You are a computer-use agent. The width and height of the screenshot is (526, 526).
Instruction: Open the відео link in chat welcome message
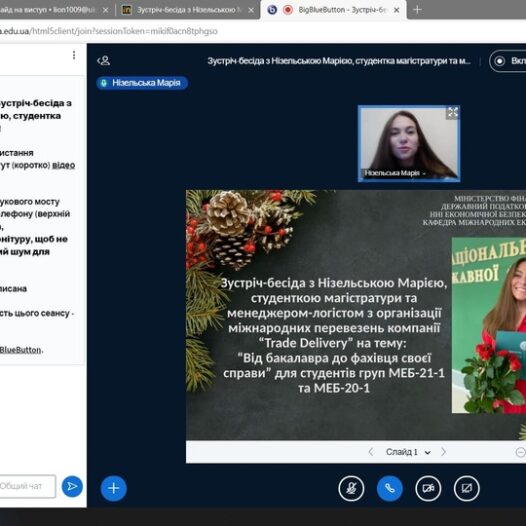click(x=63, y=165)
